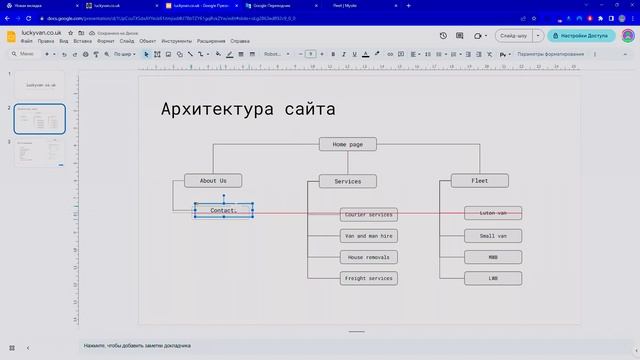Open the Вставка menu
The height and width of the screenshot is (360, 640).
pos(82,41)
